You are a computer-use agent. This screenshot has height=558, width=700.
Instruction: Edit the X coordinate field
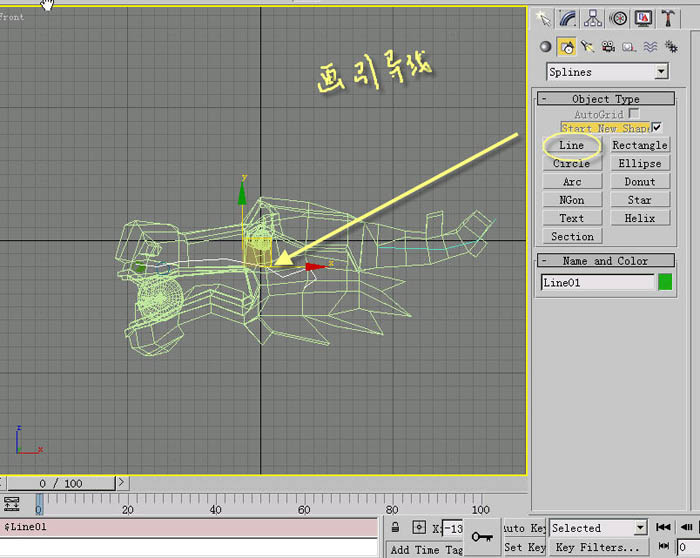tap(453, 529)
